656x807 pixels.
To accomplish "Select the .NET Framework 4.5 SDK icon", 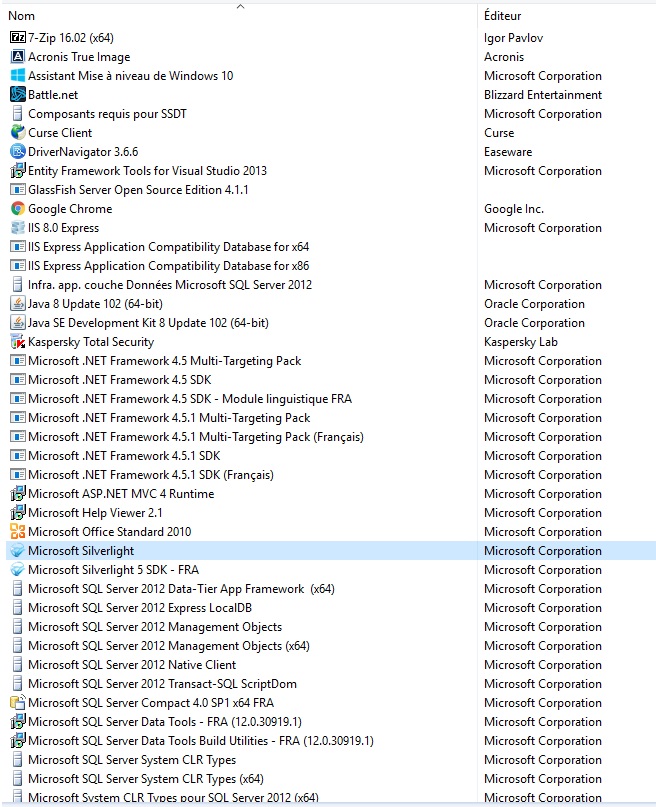I will [17, 380].
